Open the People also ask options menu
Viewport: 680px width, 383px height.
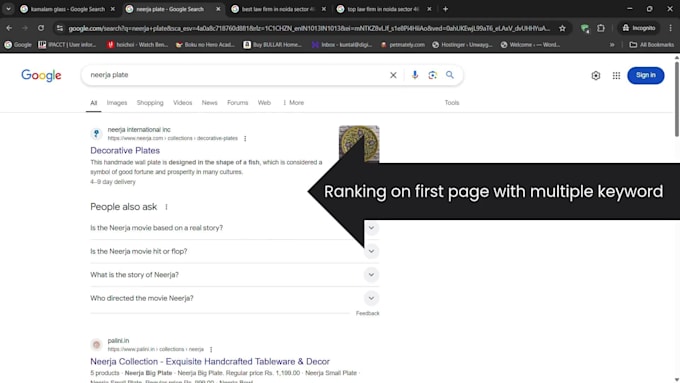tap(166, 207)
